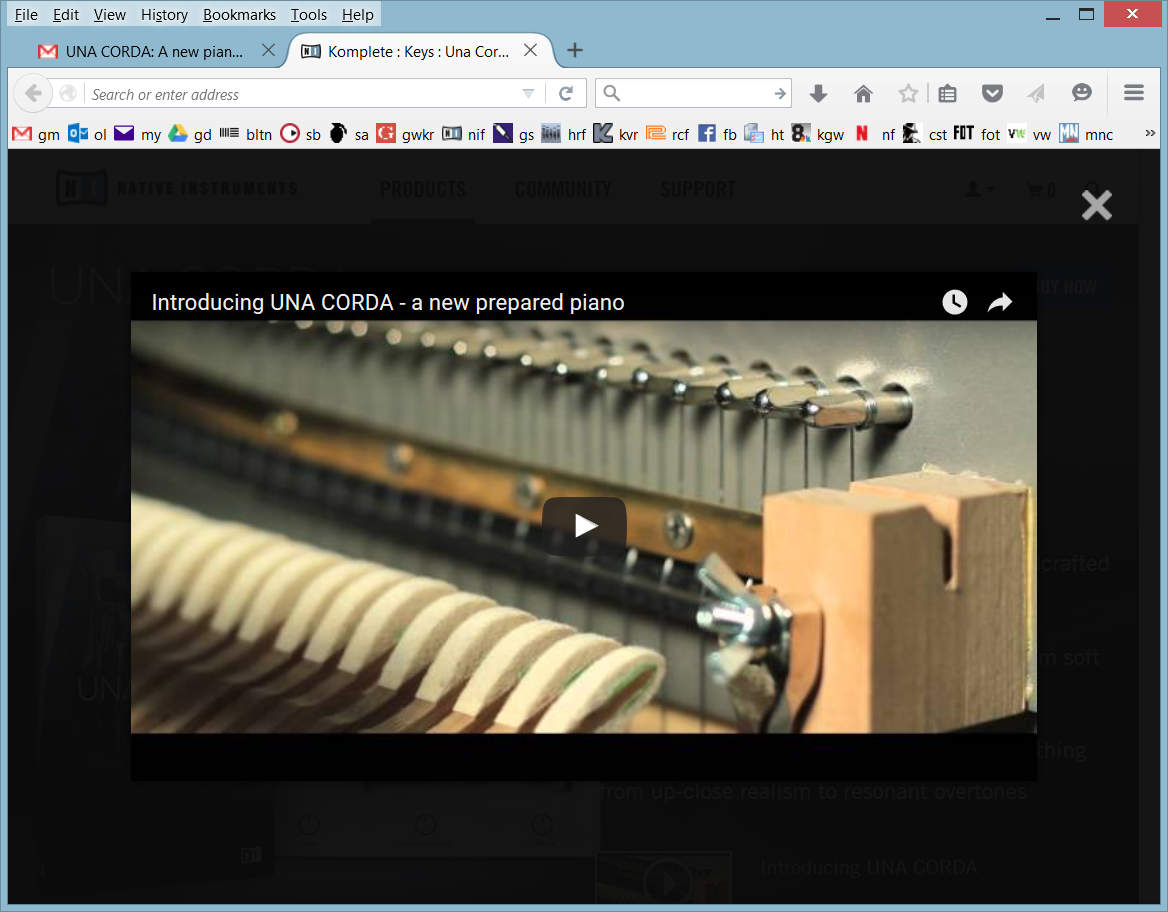This screenshot has height=912, width=1168.
Task: Open the sa bookmark
Action: click(349, 134)
